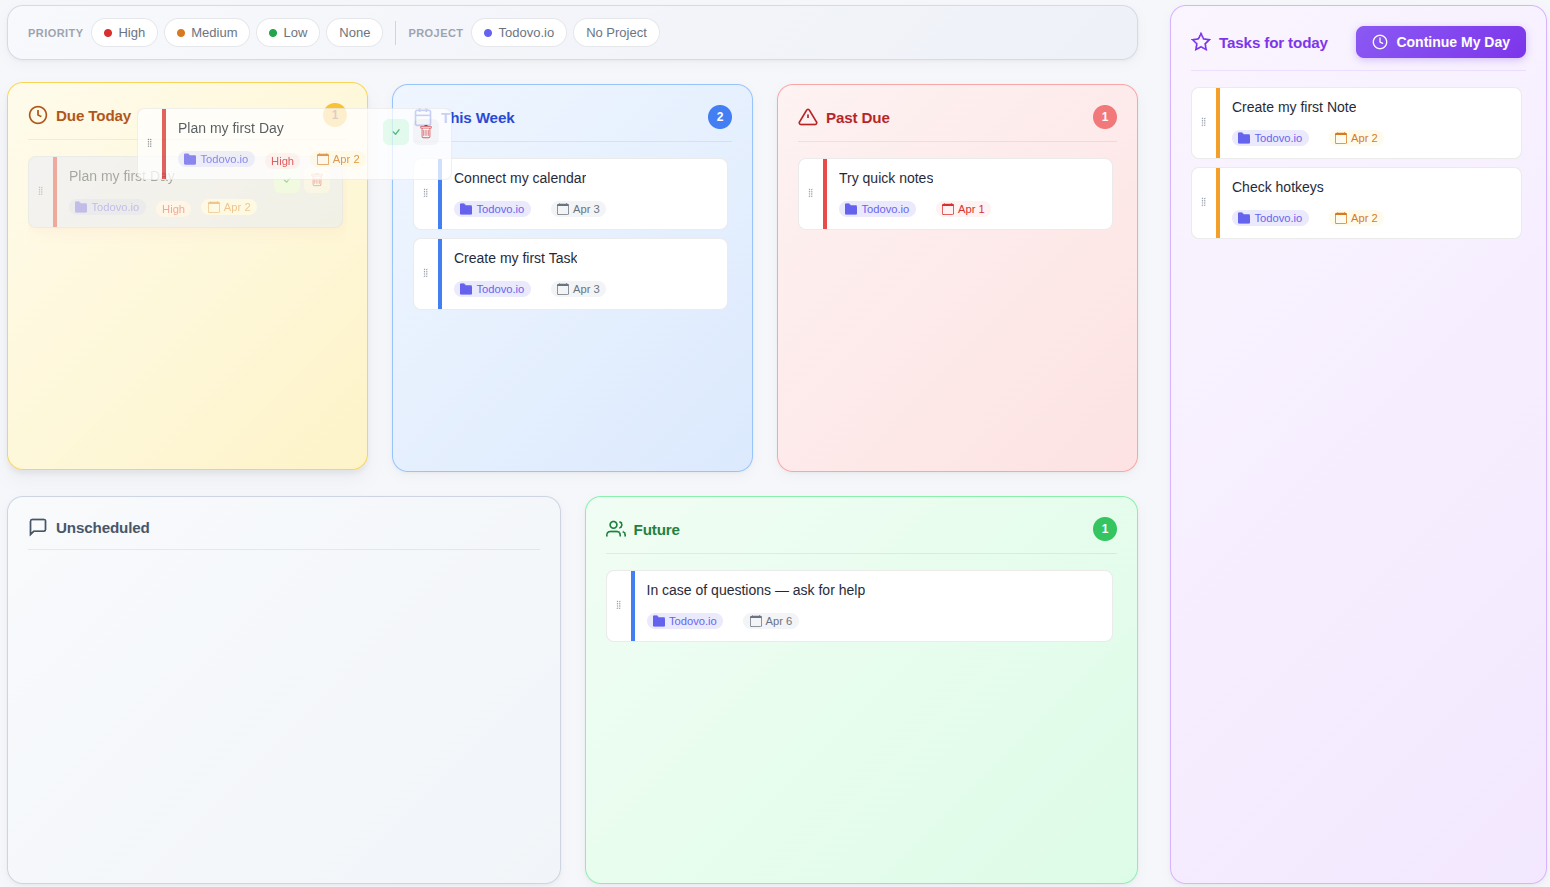Click Todovo.io tag on Try quick notes
1550x887 pixels.
pyautogui.click(x=877, y=209)
